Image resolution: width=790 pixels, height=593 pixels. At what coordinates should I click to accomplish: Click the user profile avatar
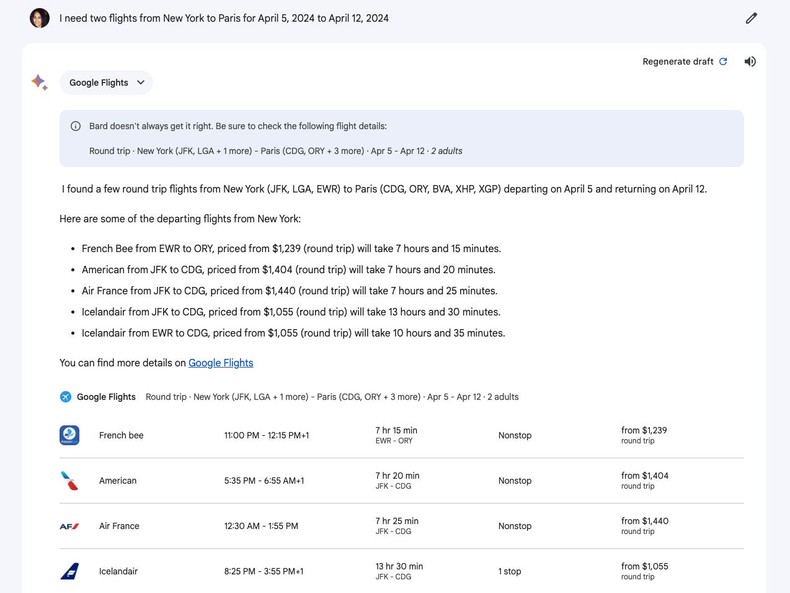coord(39,18)
